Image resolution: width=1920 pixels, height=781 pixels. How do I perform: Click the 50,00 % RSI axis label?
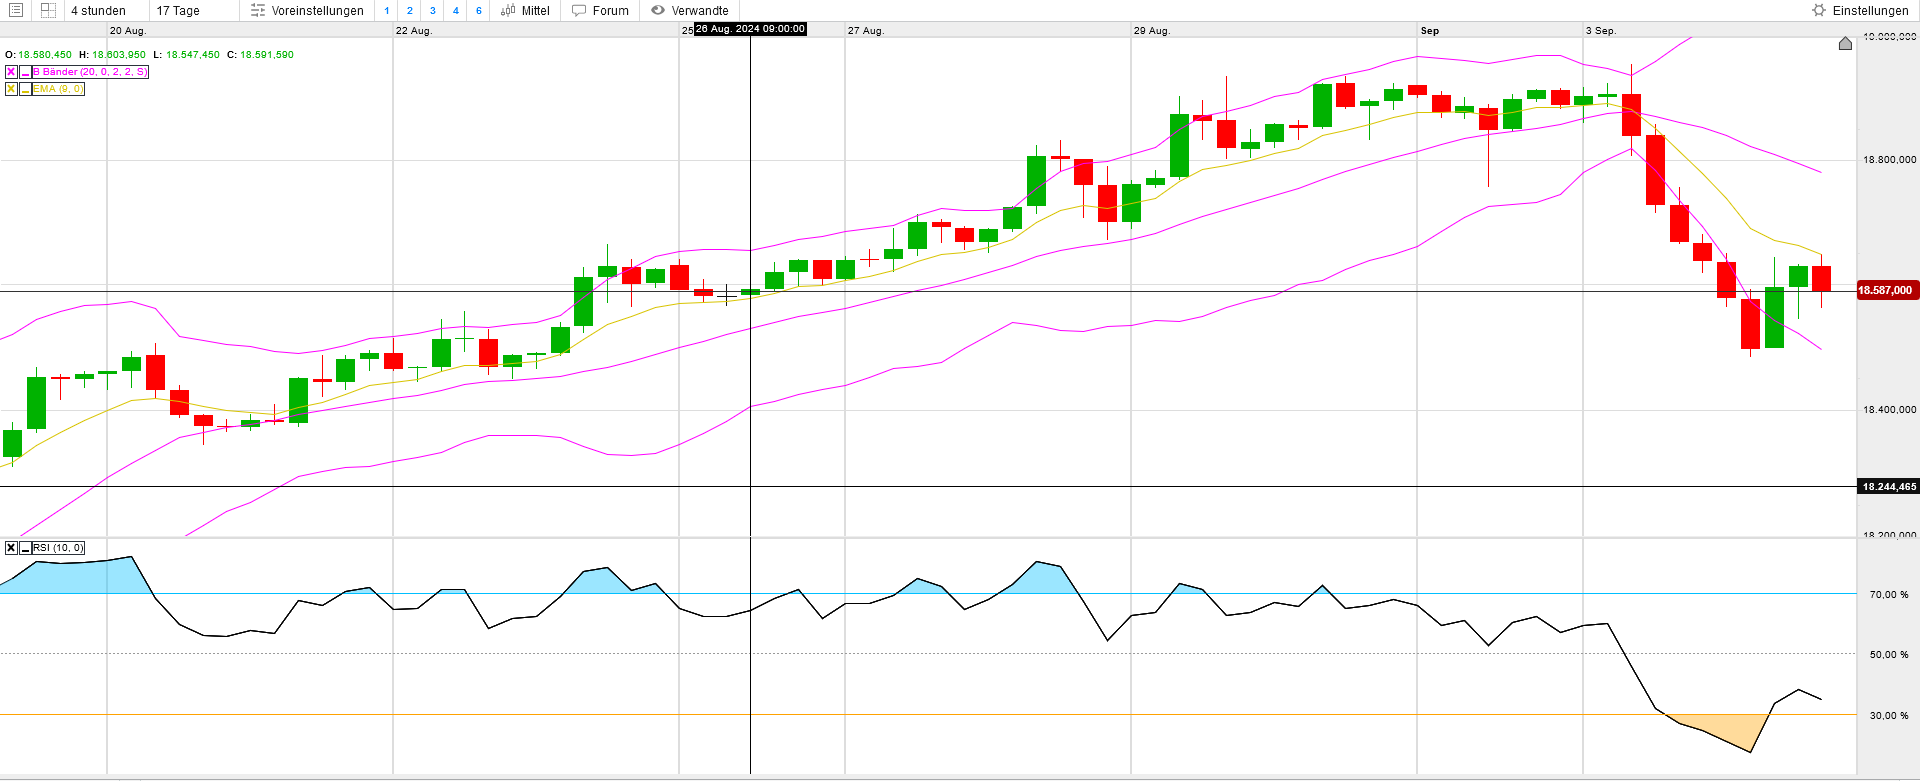pos(1889,655)
